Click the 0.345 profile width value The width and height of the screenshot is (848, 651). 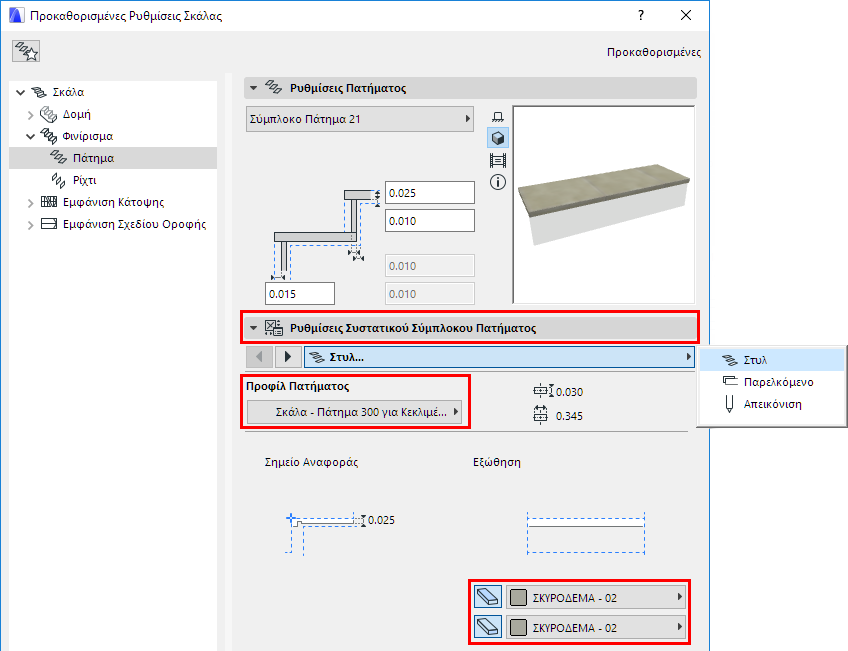point(569,416)
